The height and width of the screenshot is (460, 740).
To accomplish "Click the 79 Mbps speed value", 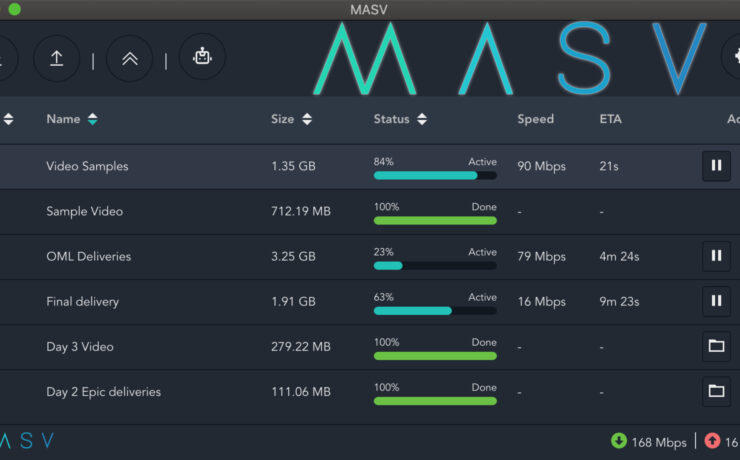I will (541, 257).
